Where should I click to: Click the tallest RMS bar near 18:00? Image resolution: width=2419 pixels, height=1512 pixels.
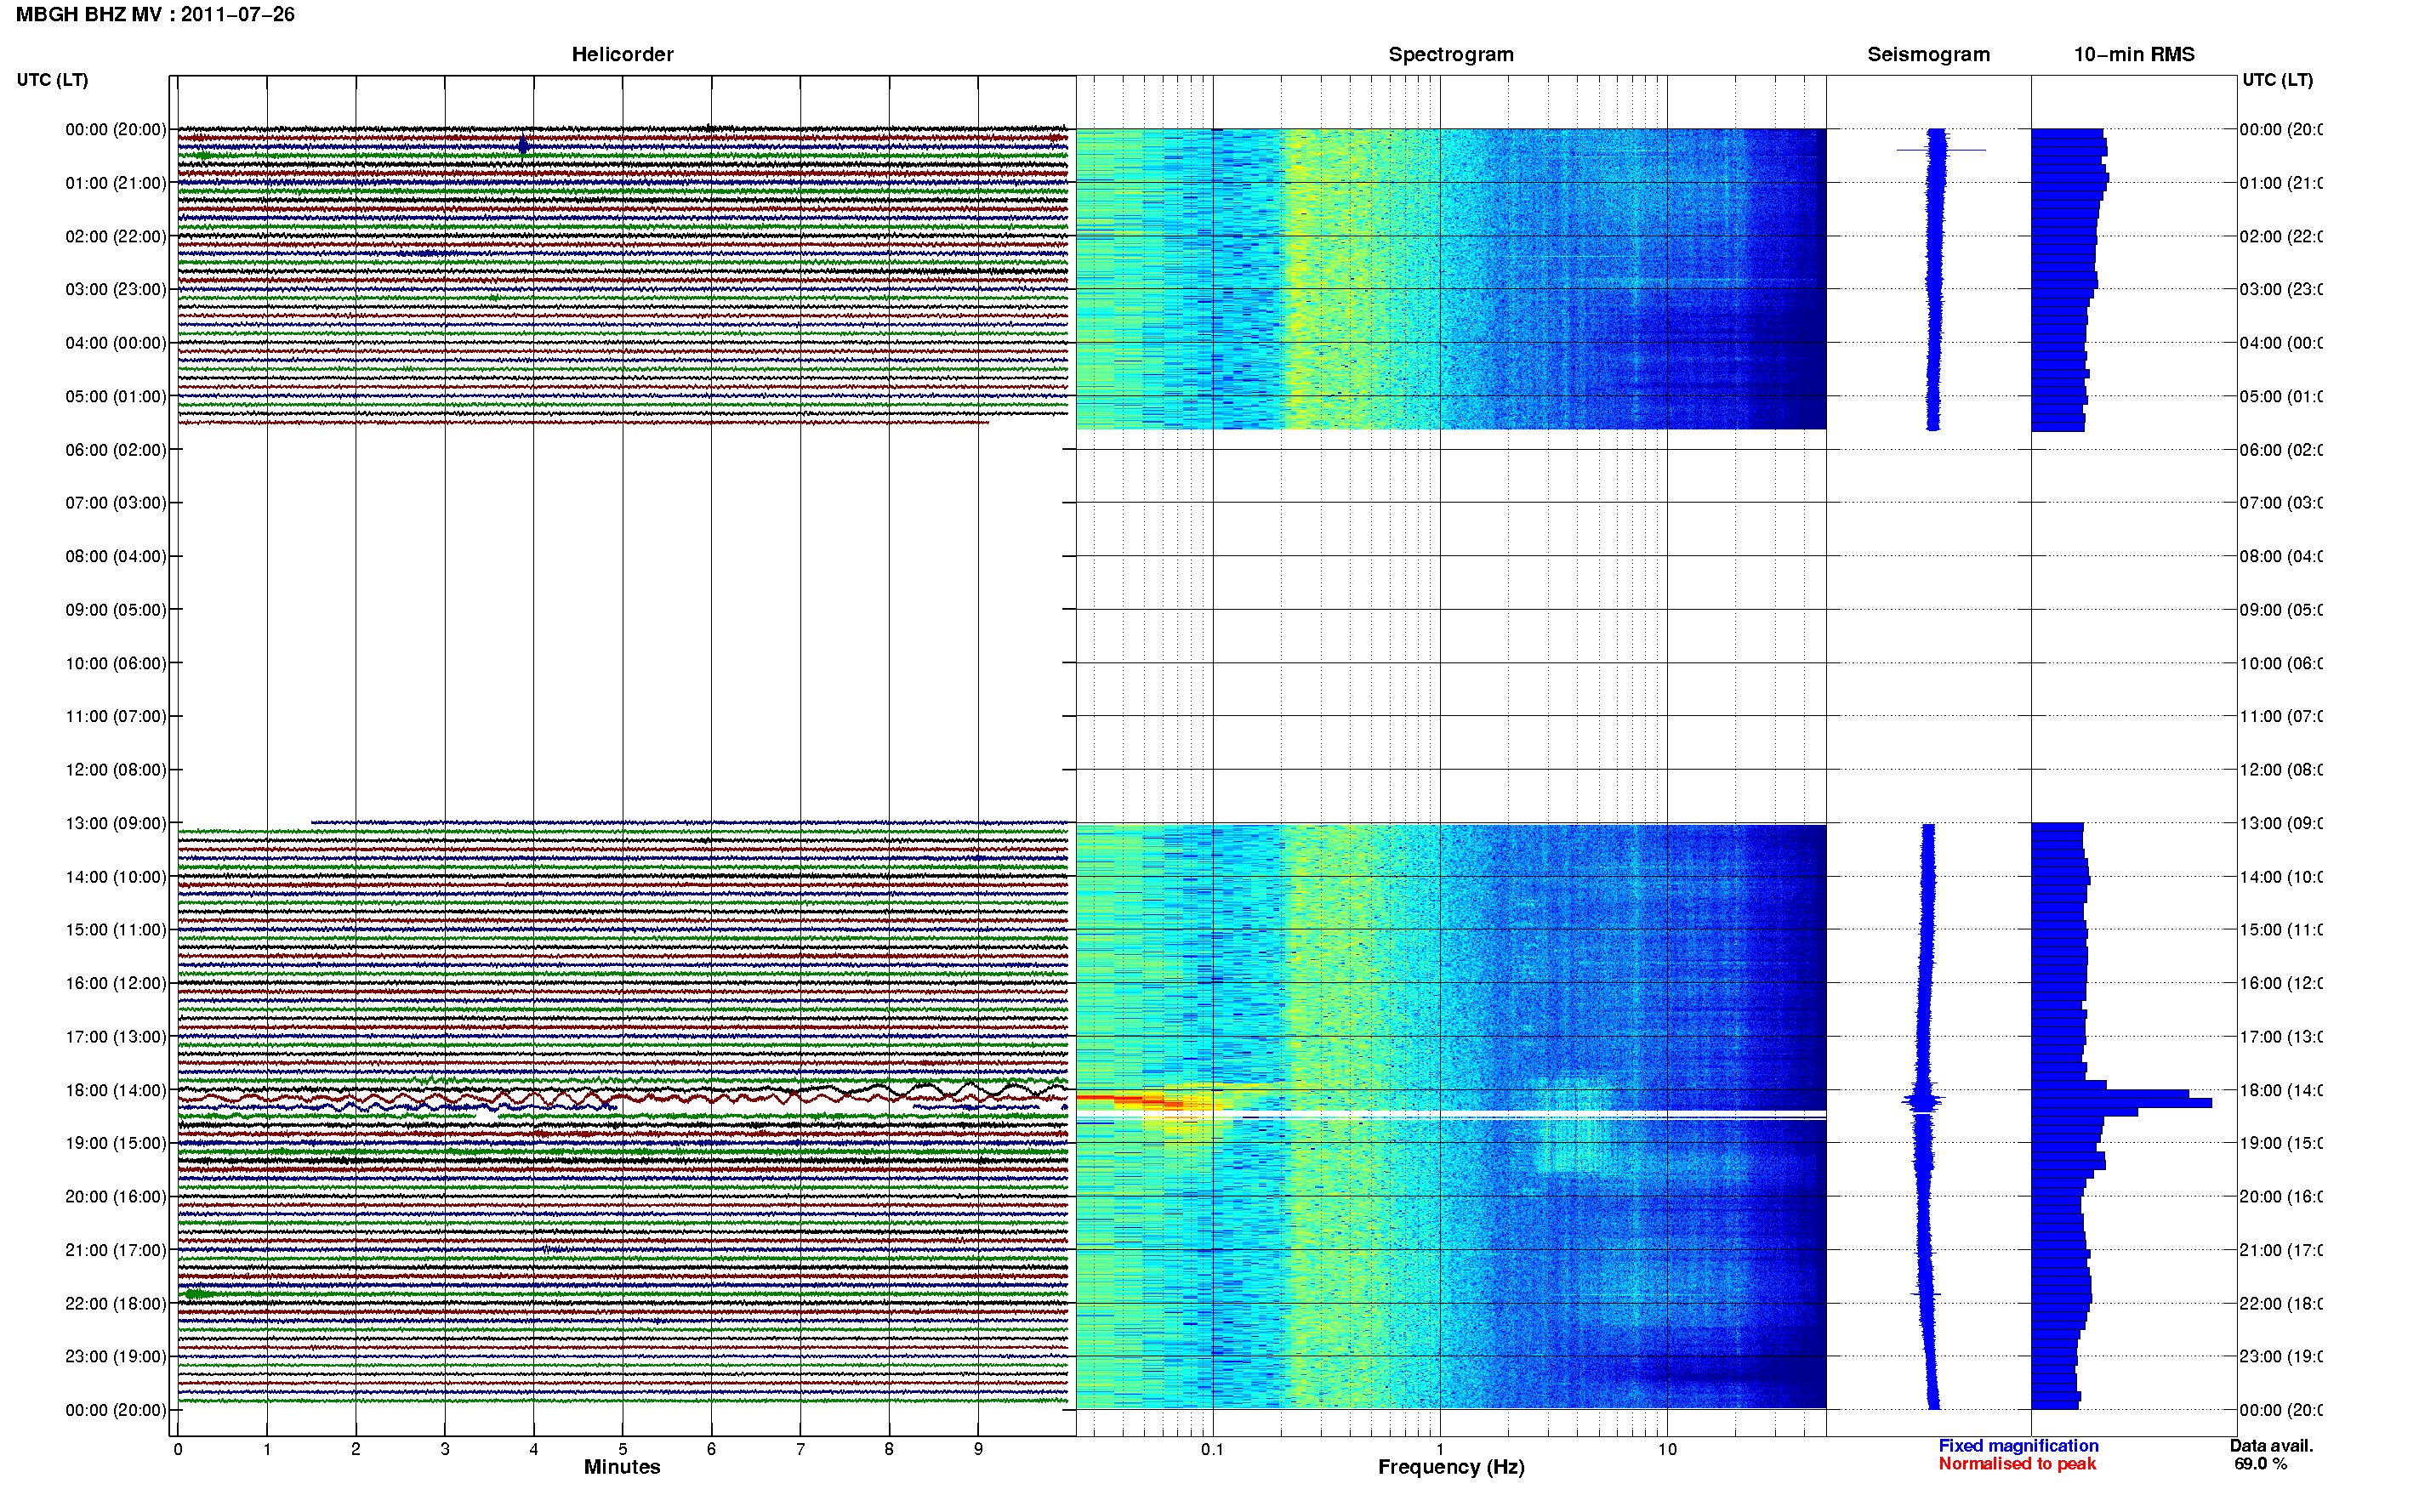[2121, 1103]
